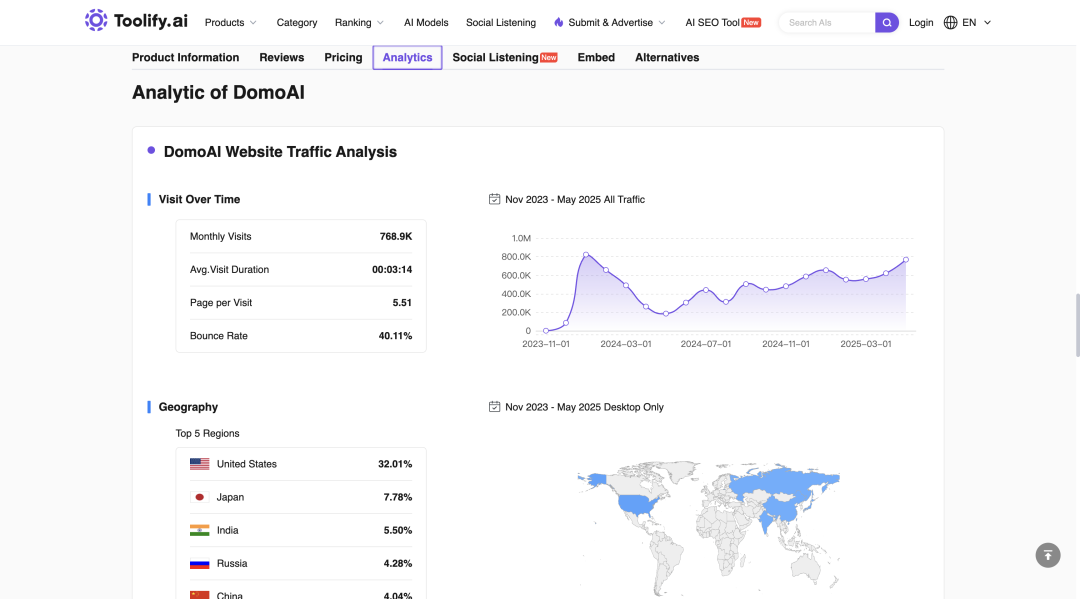The image size is (1080, 599).
Task: Open the Submit & Advertise dropdown chevron
Action: coord(662,23)
